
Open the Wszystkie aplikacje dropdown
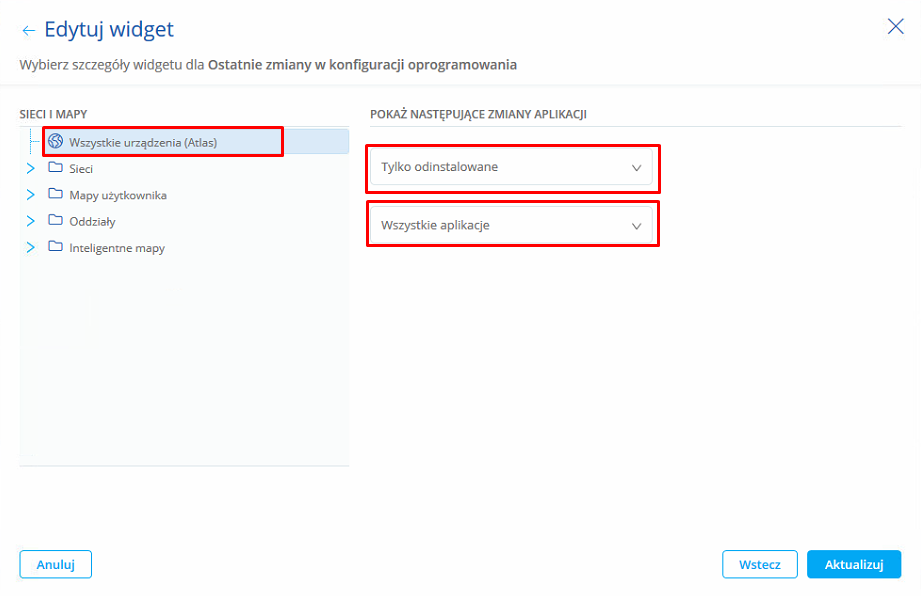pyautogui.click(x=511, y=225)
